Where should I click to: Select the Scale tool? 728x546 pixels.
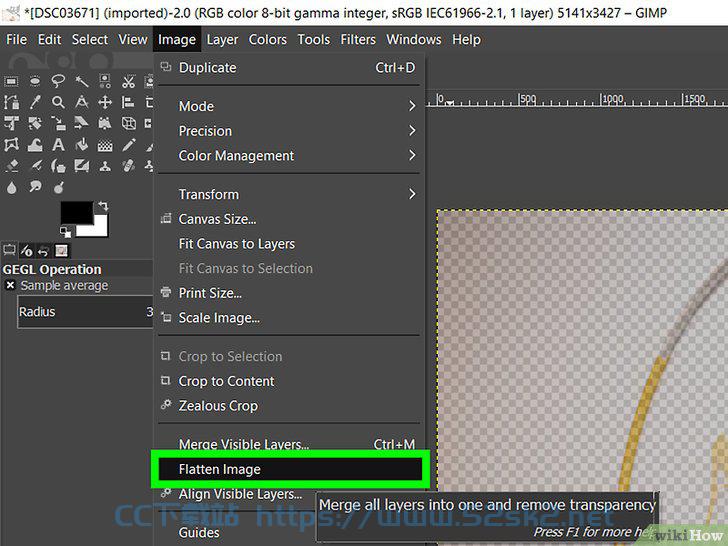pos(58,124)
